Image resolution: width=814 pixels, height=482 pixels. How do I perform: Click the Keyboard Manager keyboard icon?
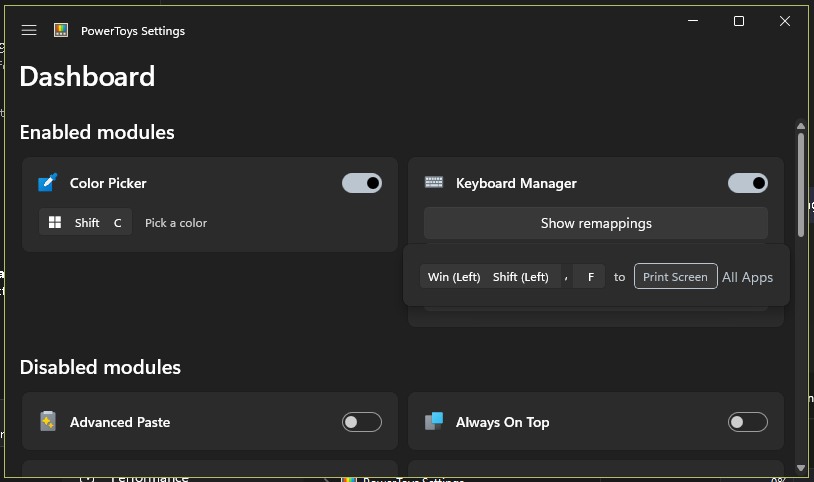pos(434,182)
